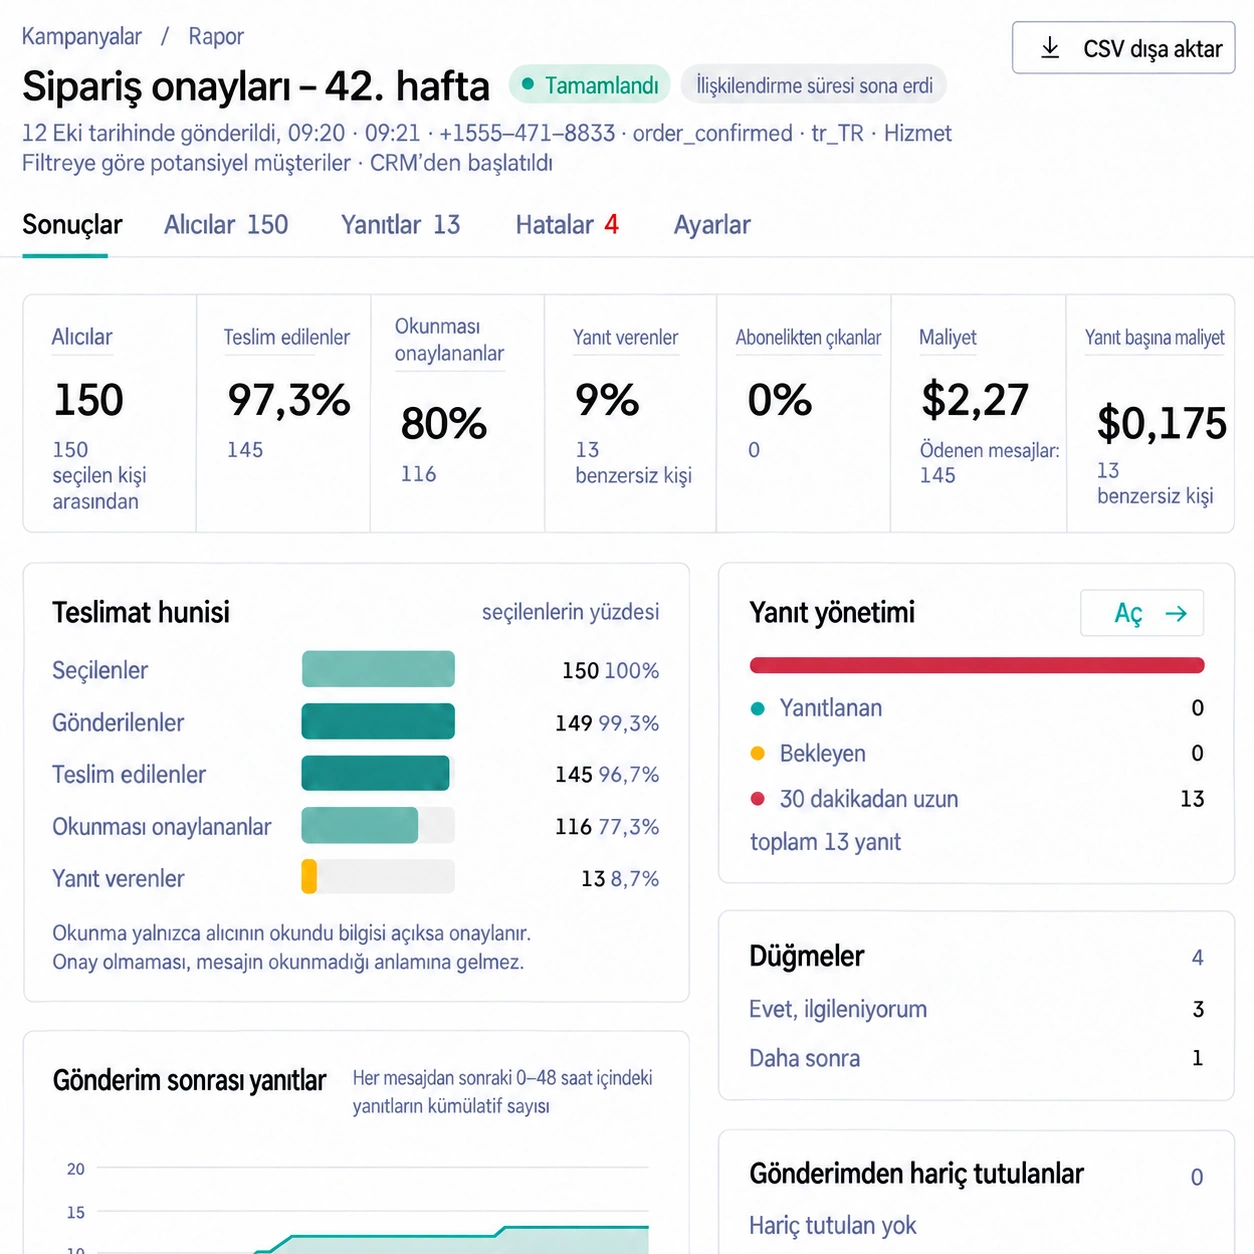Click the green Tamamlandı status dot
Viewport: 1254px width, 1254px height.
point(528,84)
